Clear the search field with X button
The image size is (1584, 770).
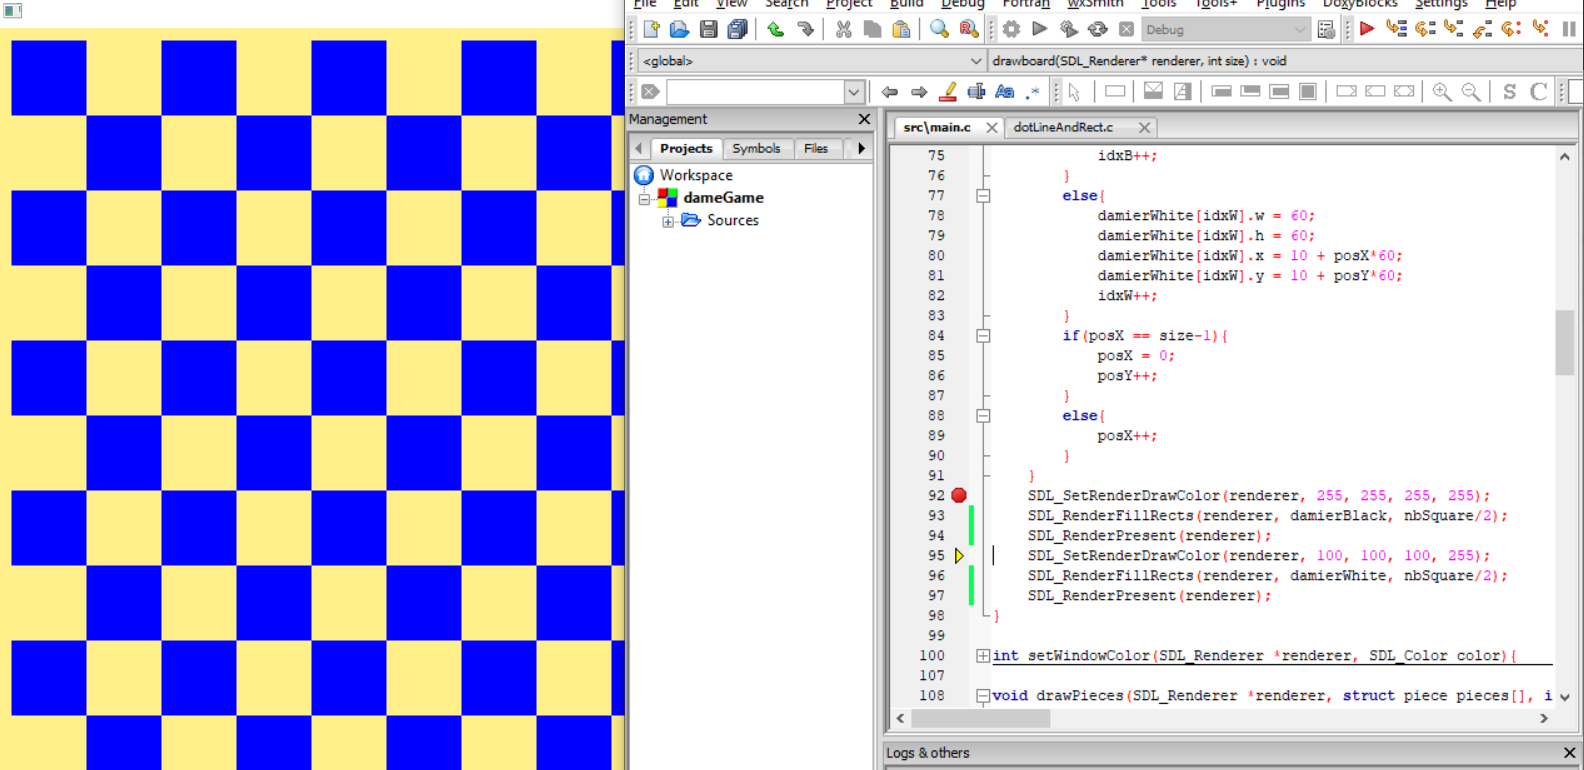tap(651, 92)
